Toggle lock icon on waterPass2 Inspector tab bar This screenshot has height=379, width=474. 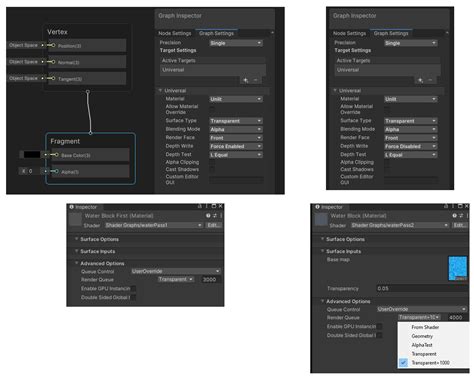tap(446, 206)
